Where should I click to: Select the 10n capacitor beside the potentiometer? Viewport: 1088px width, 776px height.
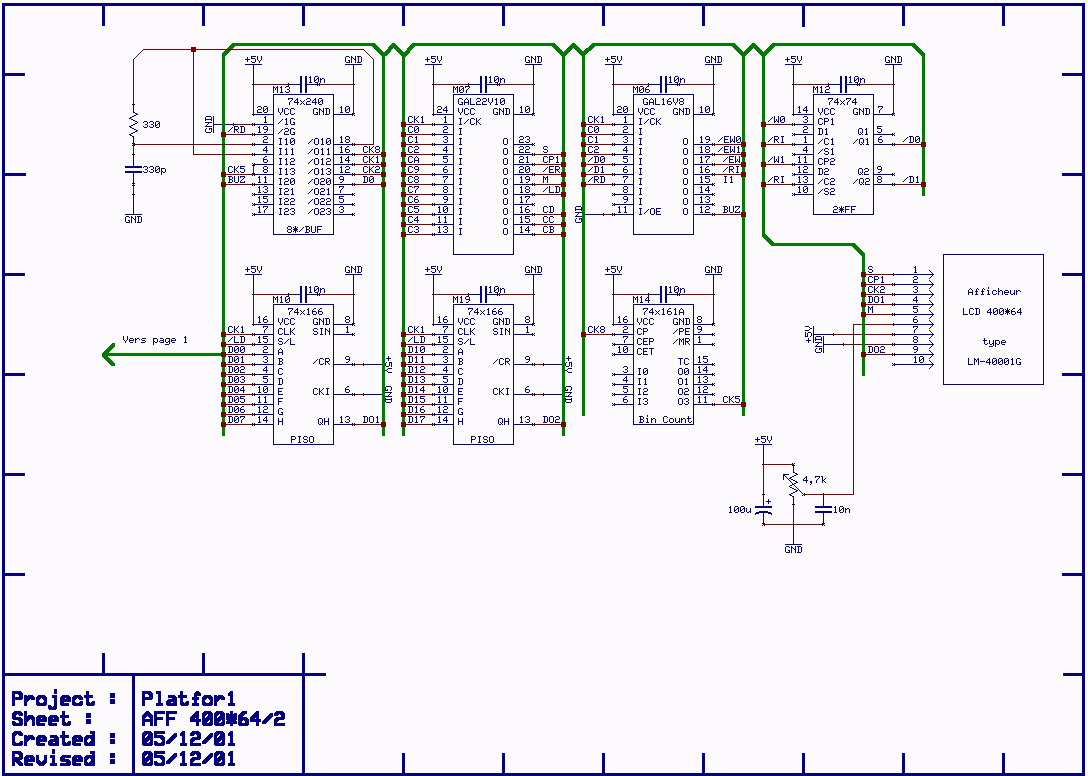822,509
